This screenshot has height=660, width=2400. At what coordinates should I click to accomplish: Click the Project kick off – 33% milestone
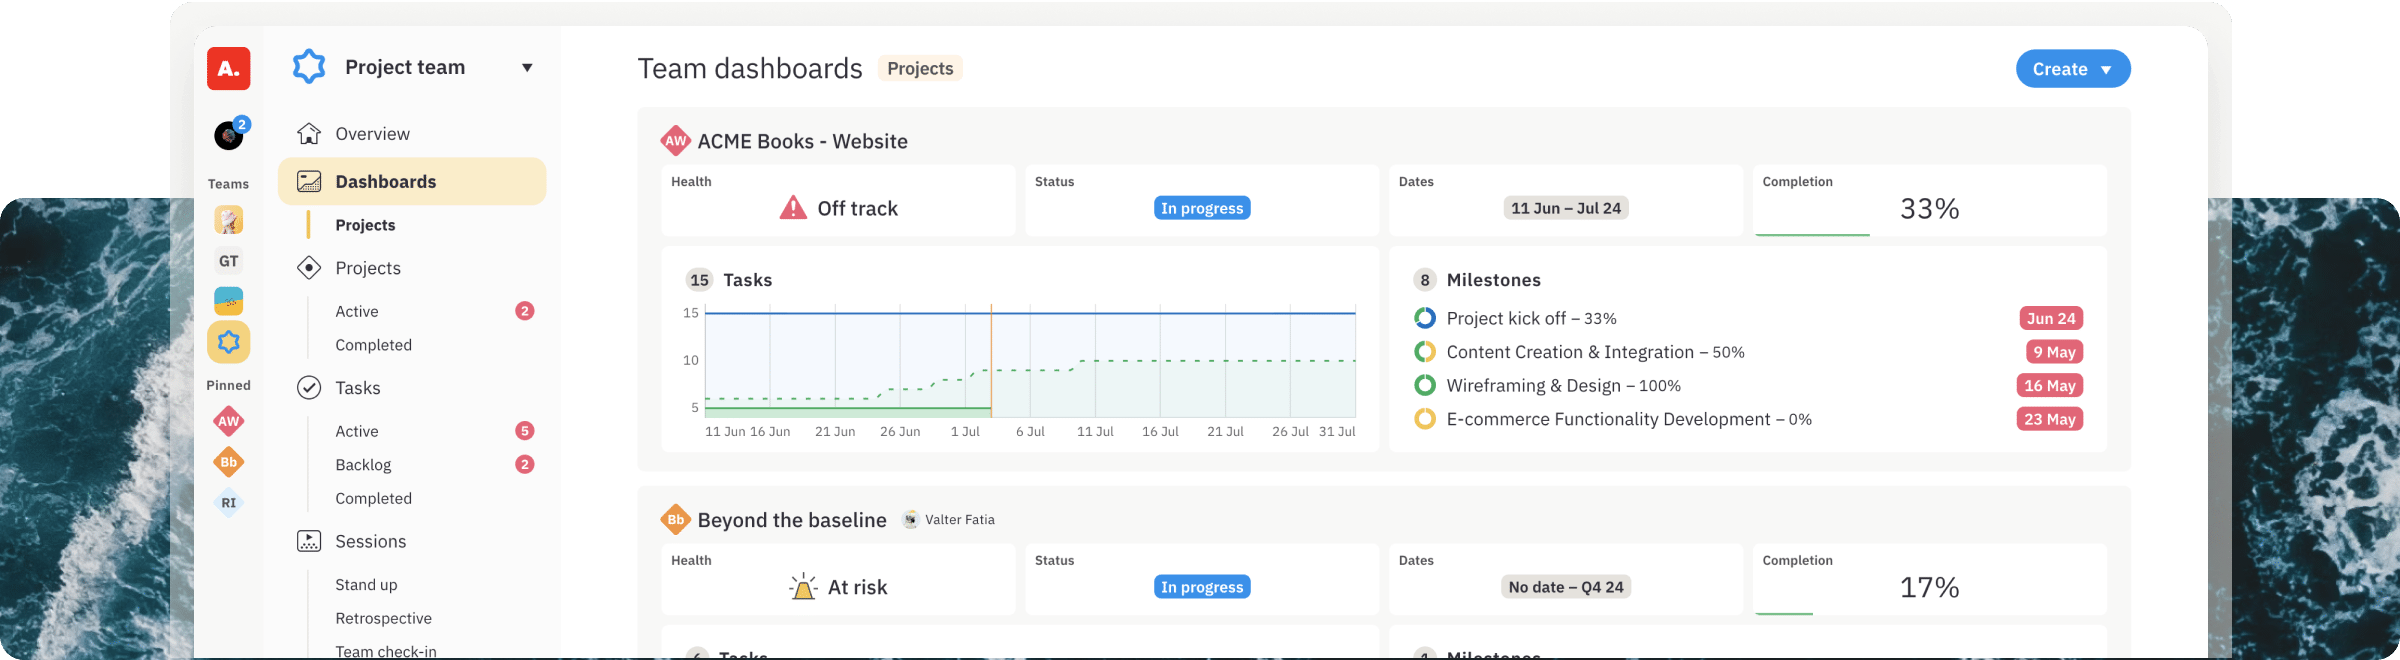click(x=1531, y=318)
